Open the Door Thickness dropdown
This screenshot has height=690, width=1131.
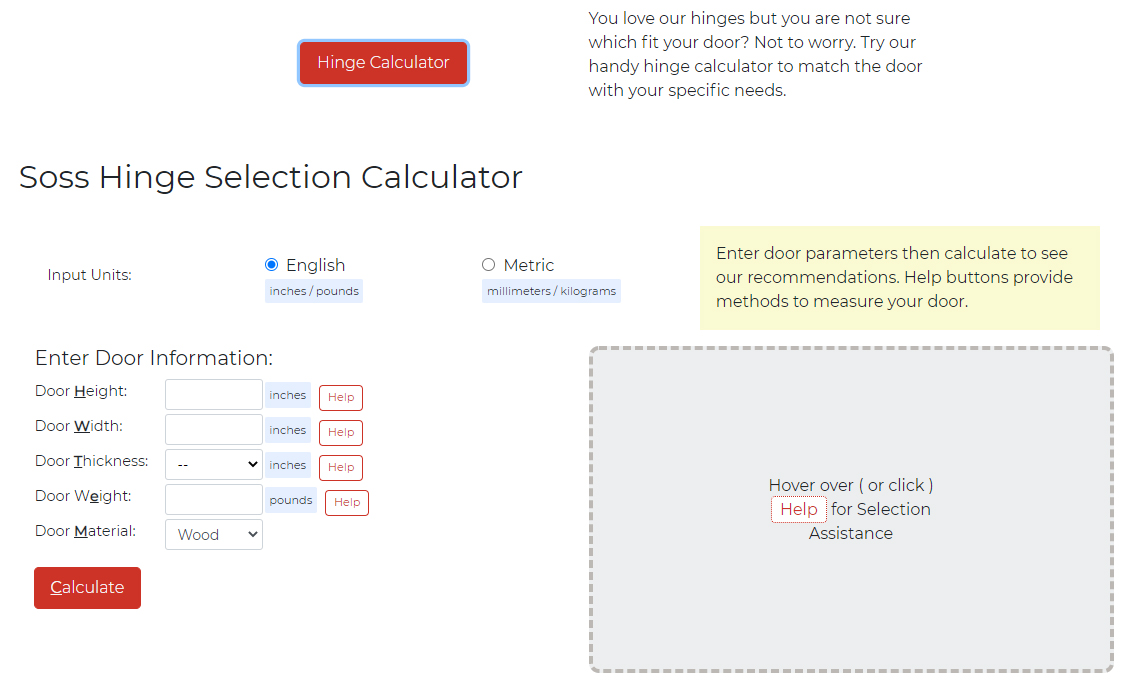pyautogui.click(x=213, y=464)
